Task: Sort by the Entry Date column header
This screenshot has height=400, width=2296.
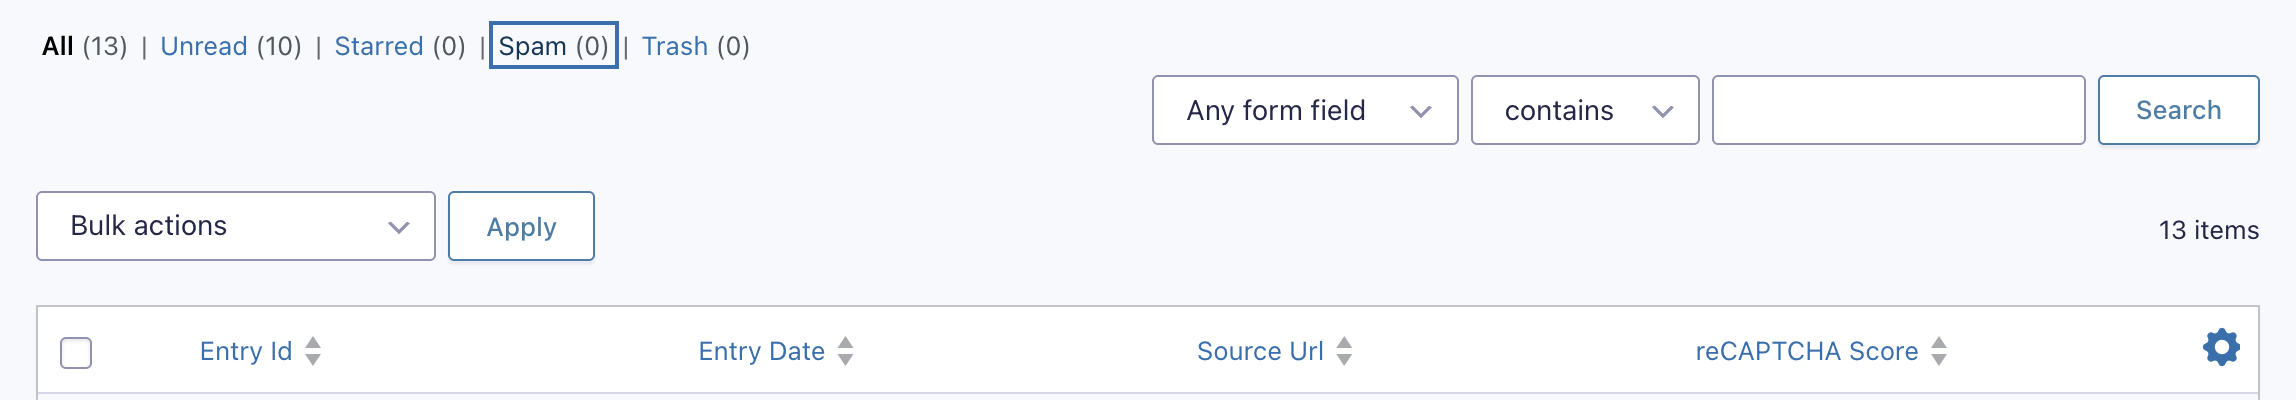Action: pos(761,351)
